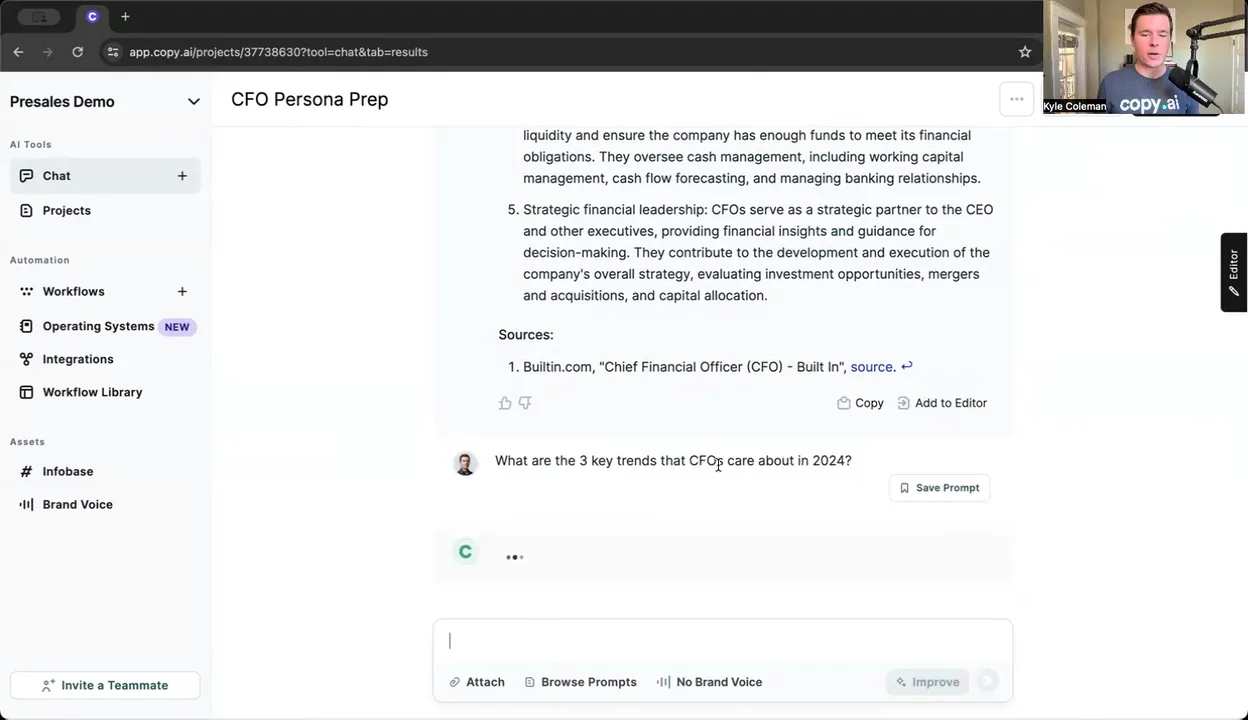Open the three-dot more options menu
The width and height of the screenshot is (1248, 720).
[x=1016, y=99]
